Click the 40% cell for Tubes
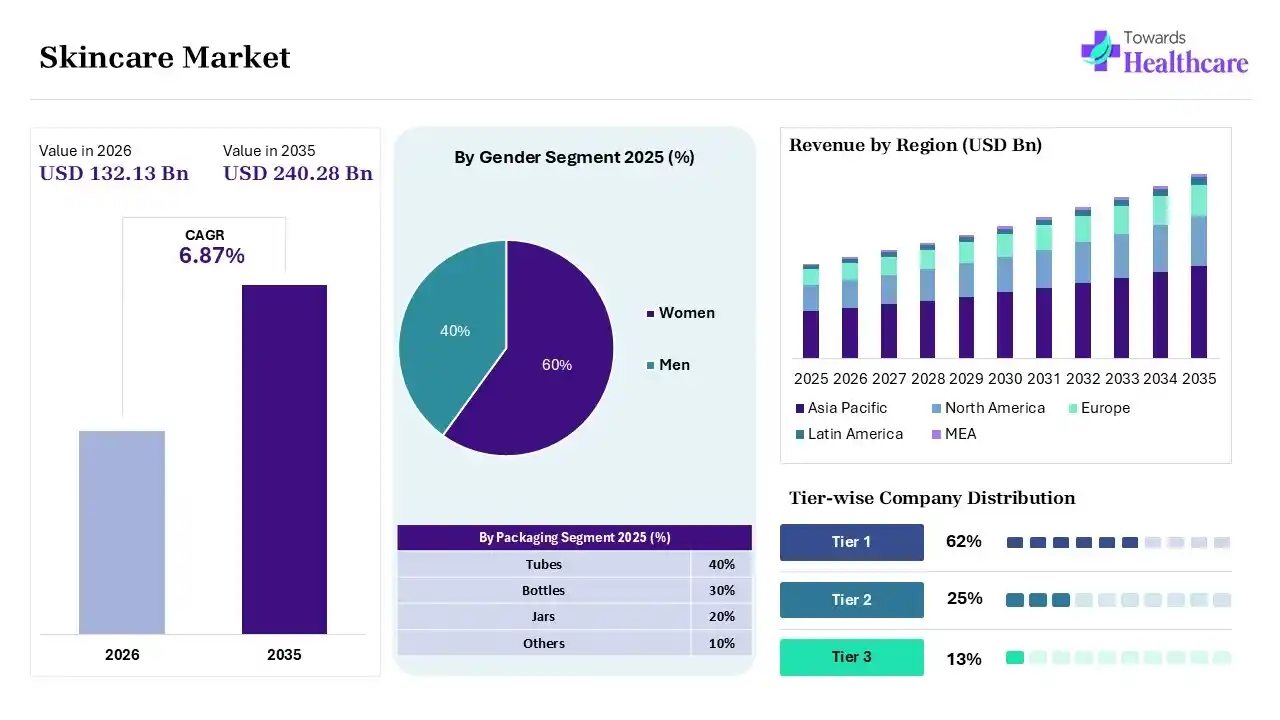Viewport: 1280px width, 720px height. pos(722,564)
